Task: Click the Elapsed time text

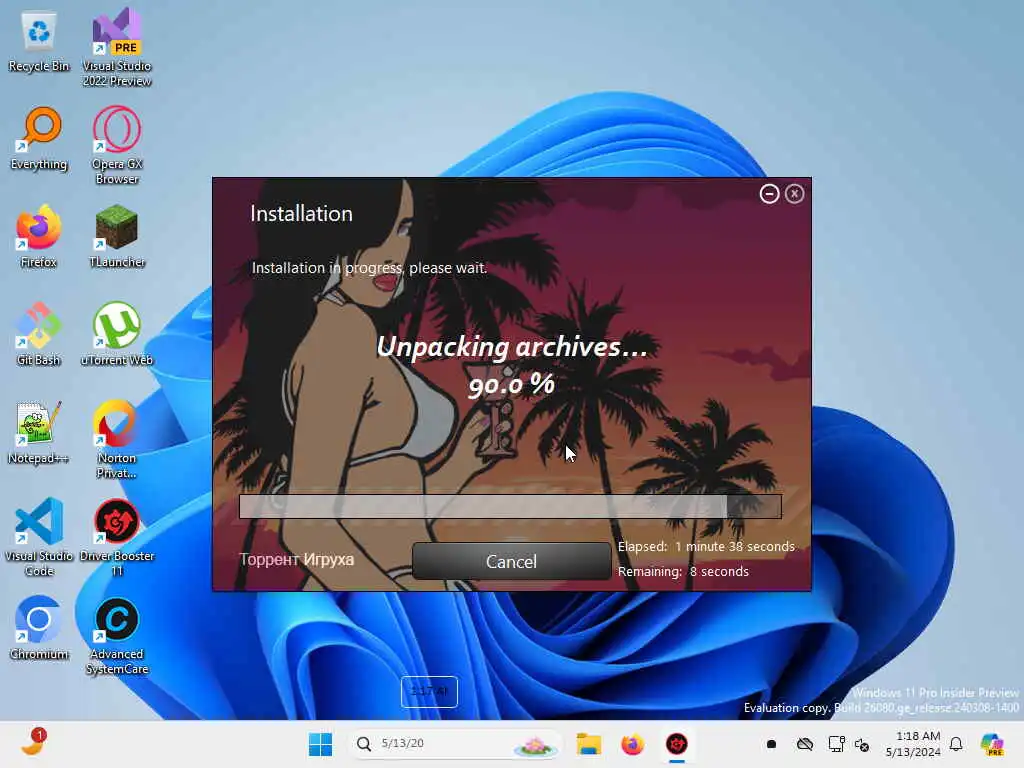Action: 706,547
